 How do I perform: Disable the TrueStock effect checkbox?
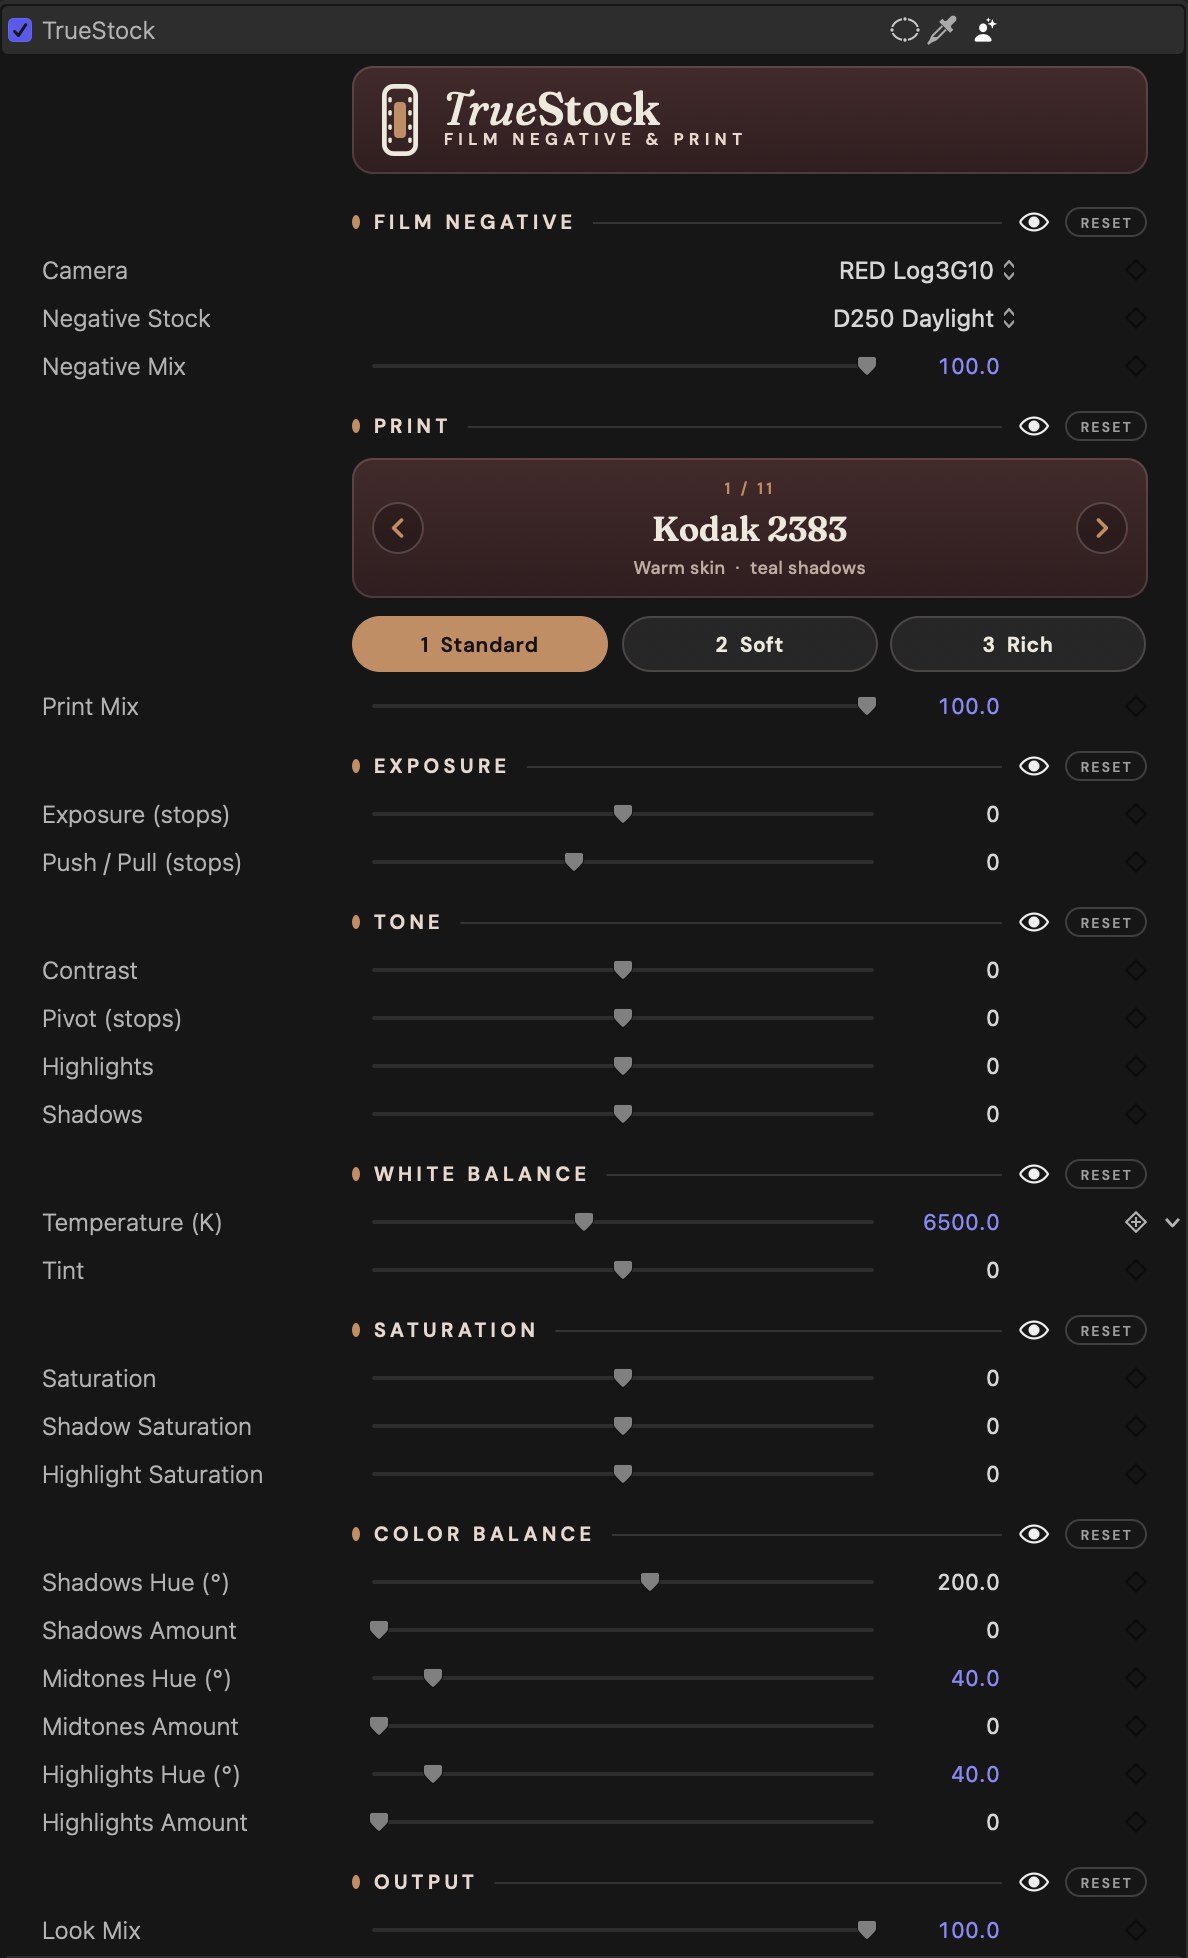tap(20, 30)
